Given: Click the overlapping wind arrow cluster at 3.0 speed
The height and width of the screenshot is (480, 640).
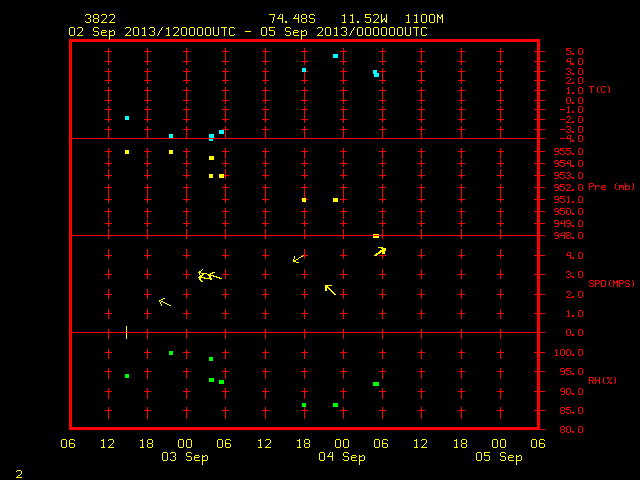Looking at the screenshot, I should coord(210,276).
